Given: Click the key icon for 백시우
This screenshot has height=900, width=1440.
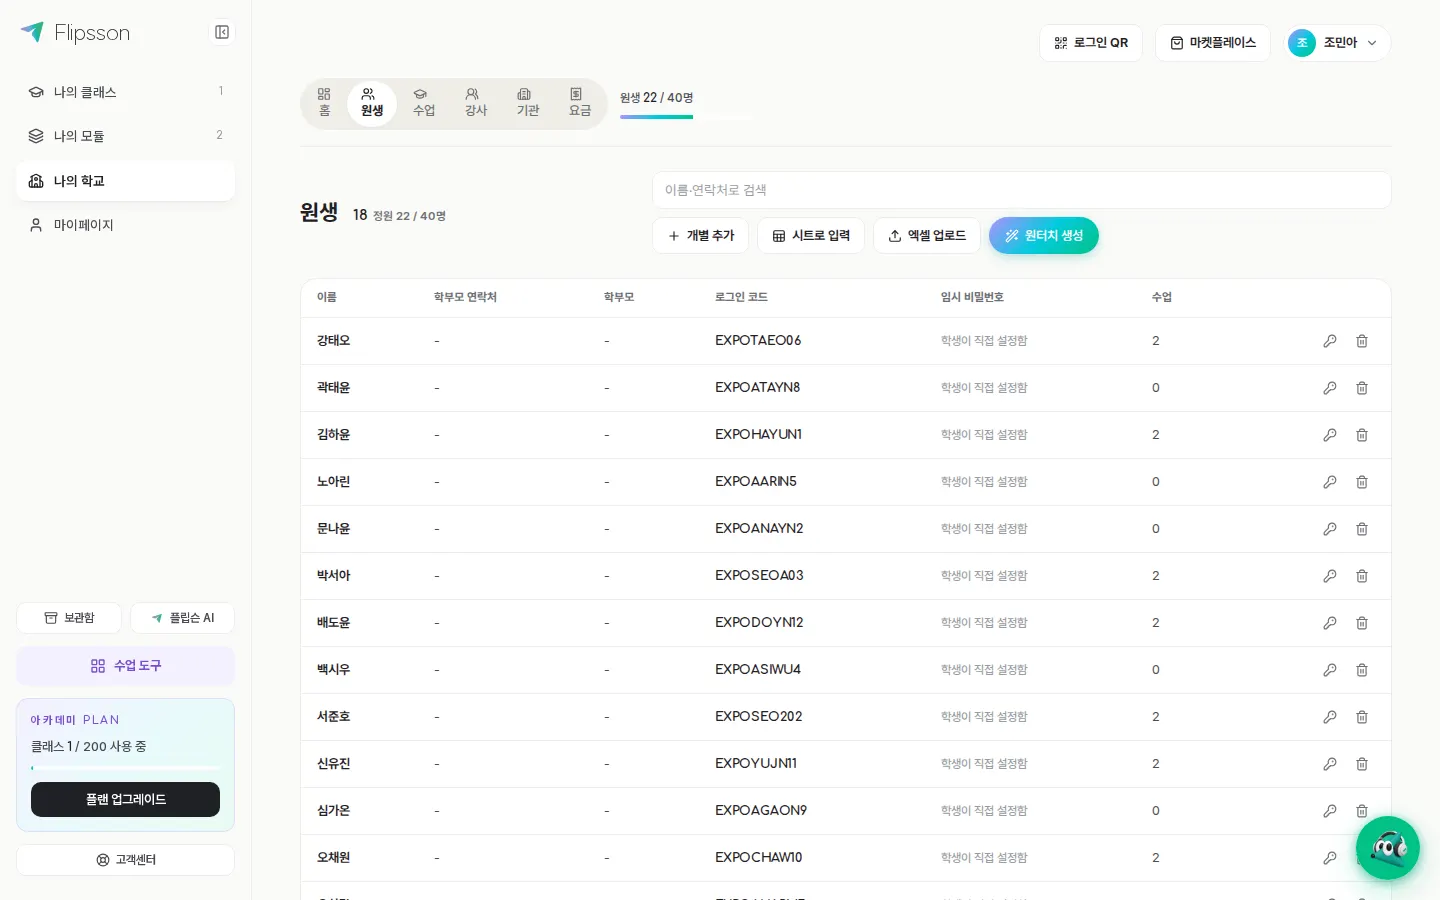Looking at the screenshot, I should click(x=1330, y=670).
